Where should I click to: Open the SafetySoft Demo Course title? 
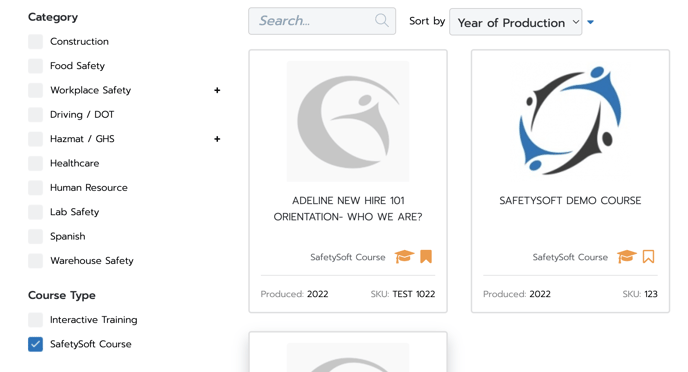click(570, 200)
